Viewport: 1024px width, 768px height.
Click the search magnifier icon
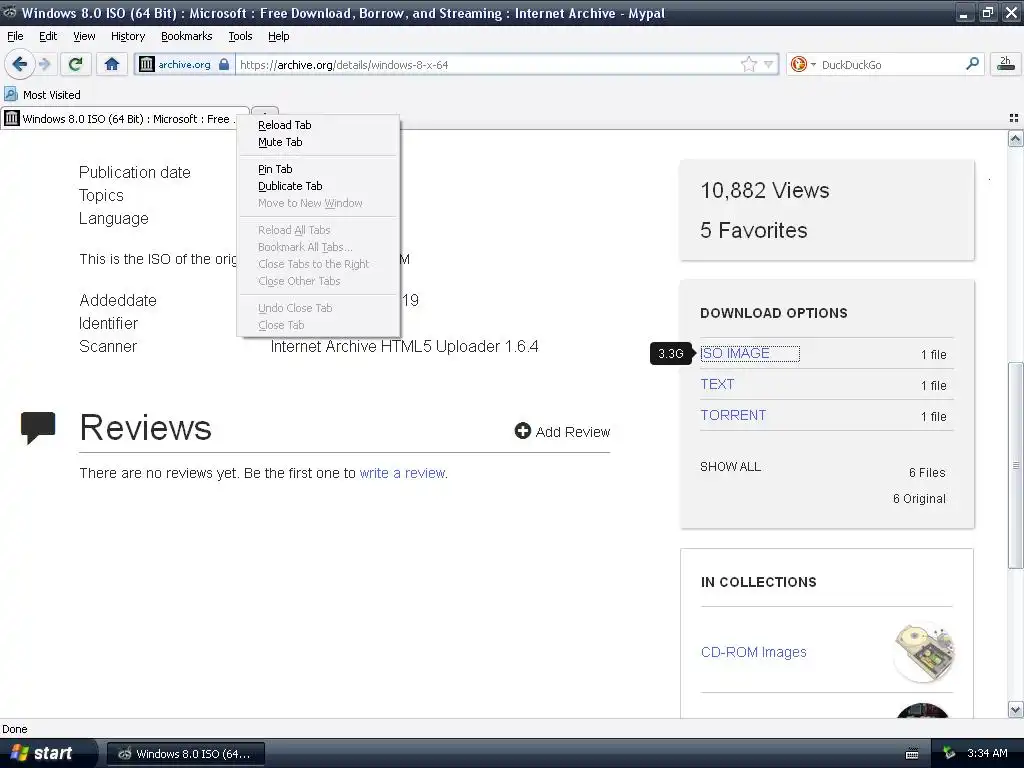point(972,64)
